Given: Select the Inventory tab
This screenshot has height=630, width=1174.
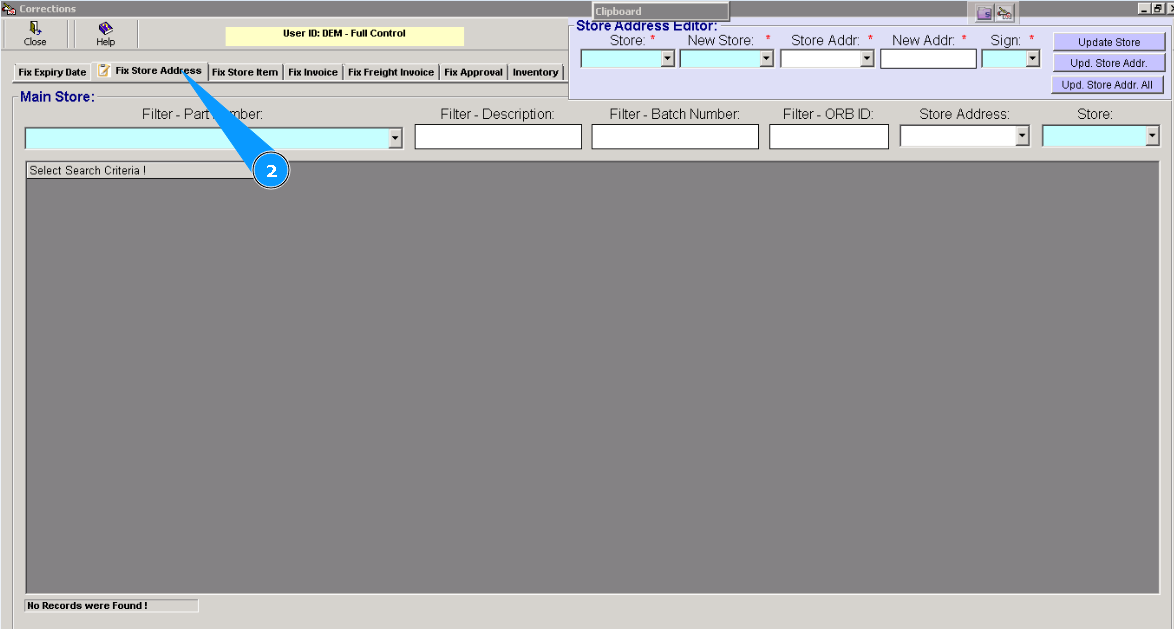Looking at the screenshot, I should pyautogui.click(x=535, y=72).
